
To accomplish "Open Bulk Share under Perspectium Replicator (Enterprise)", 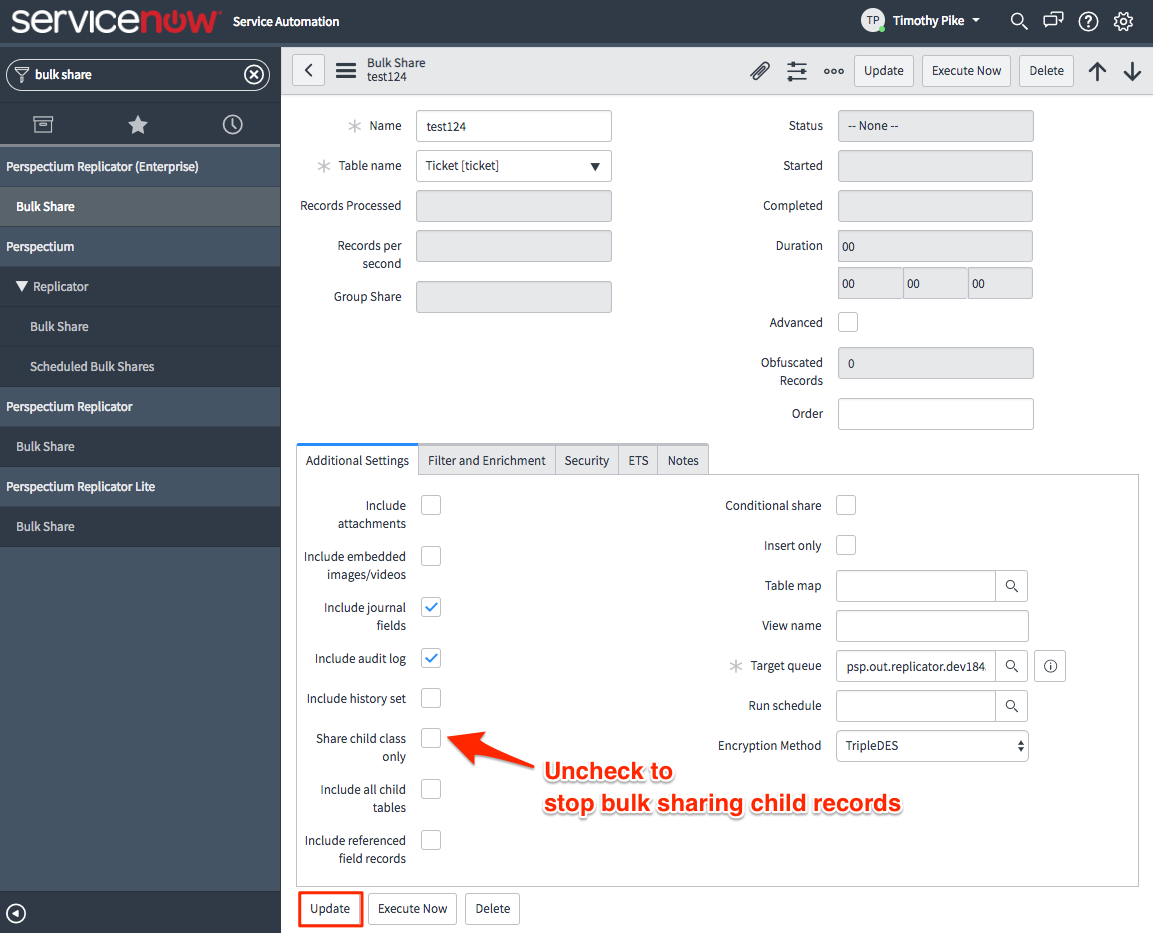I will (x=140, y=207).
